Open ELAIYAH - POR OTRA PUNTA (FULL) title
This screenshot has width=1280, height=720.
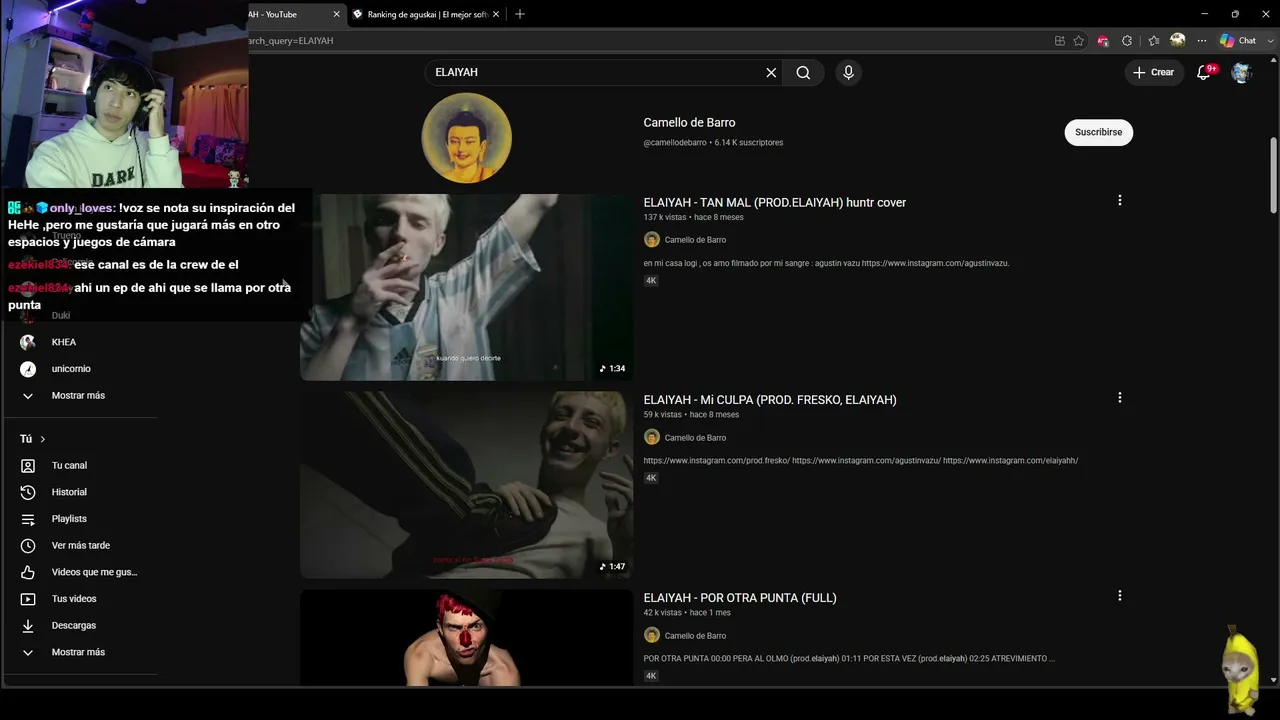[740, 598]
